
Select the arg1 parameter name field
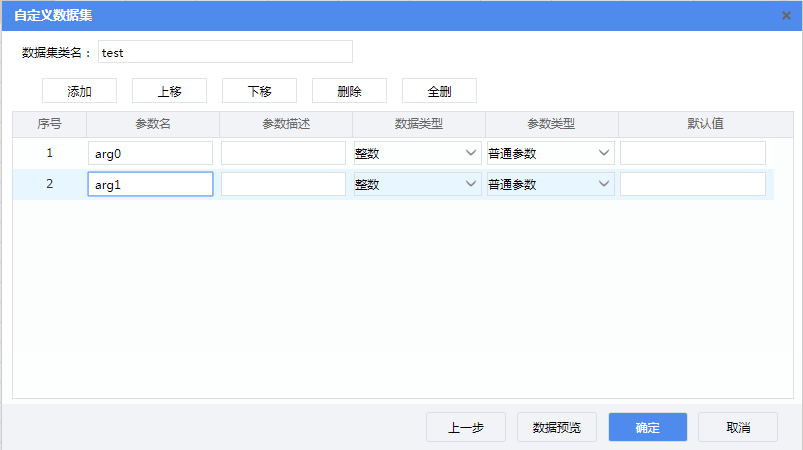click(x=150, y=184)
